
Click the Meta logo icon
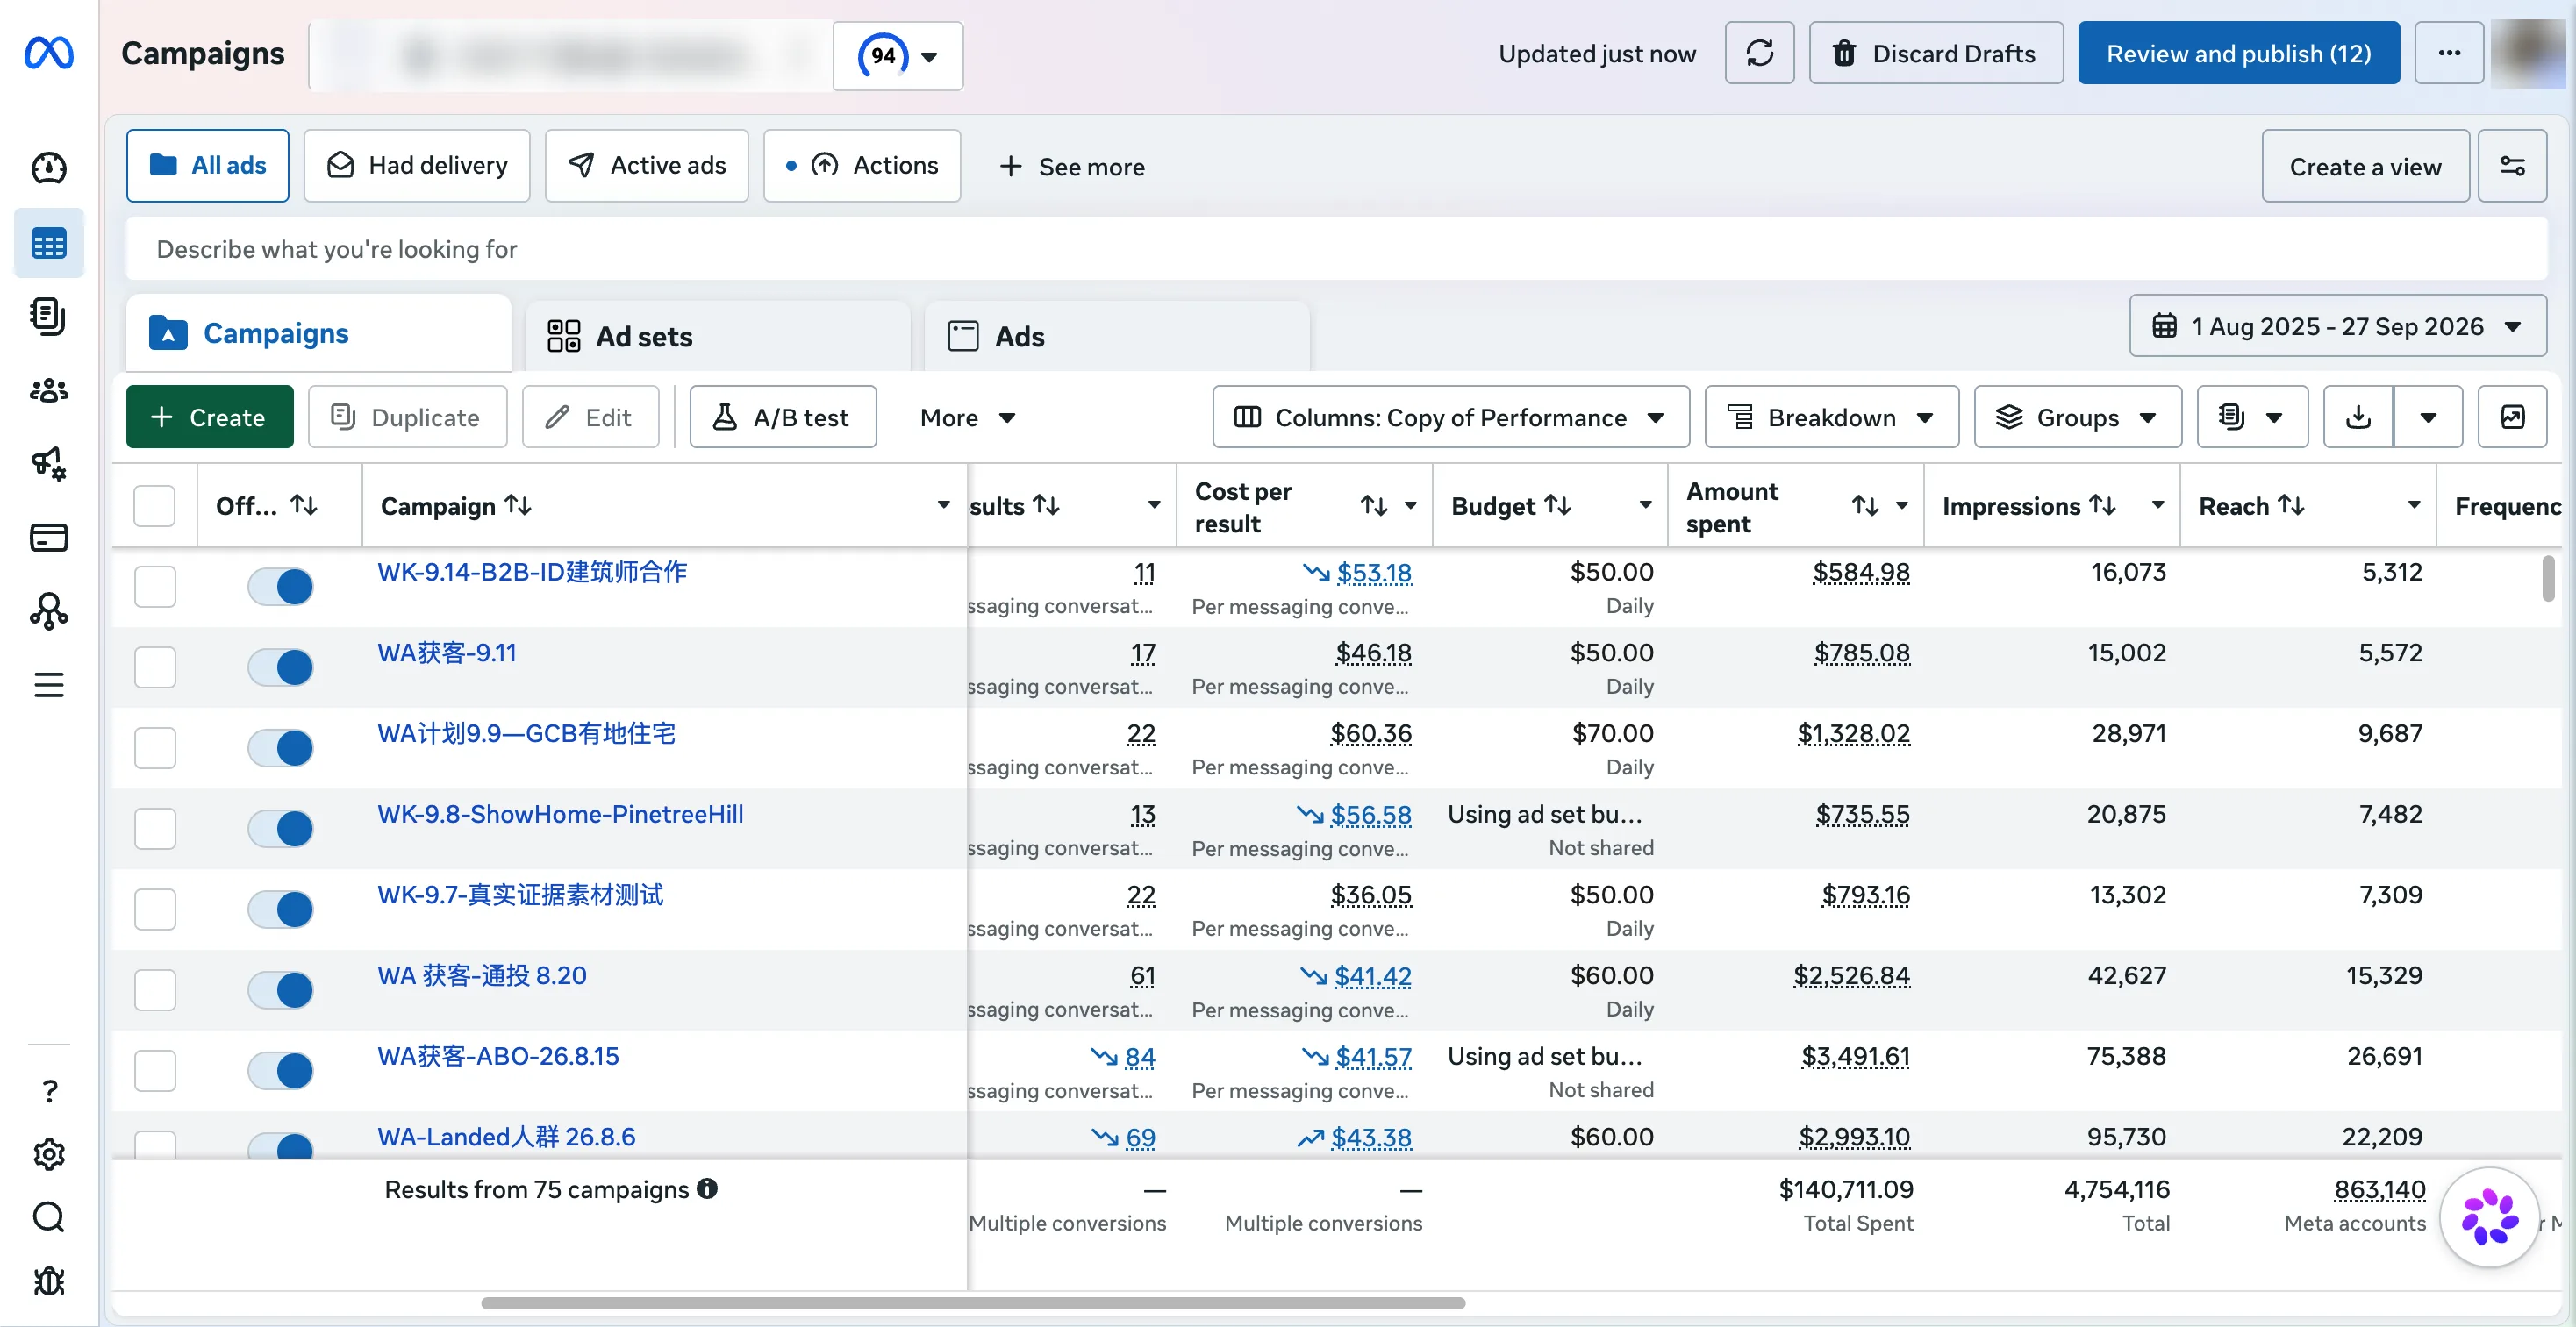48,53
